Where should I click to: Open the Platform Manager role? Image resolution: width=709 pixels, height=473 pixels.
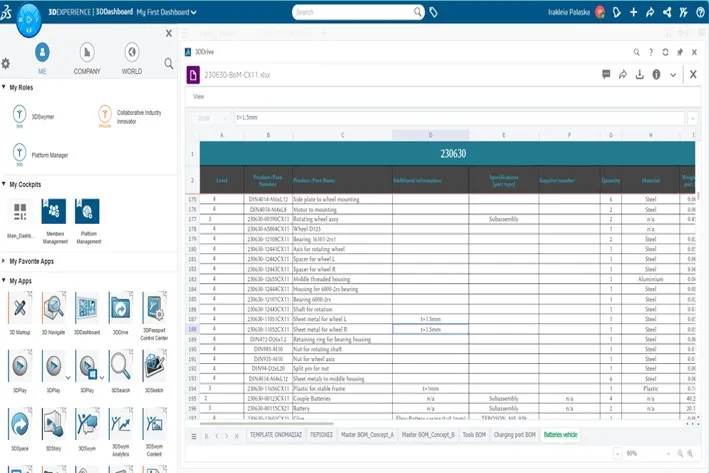point(19,153)
